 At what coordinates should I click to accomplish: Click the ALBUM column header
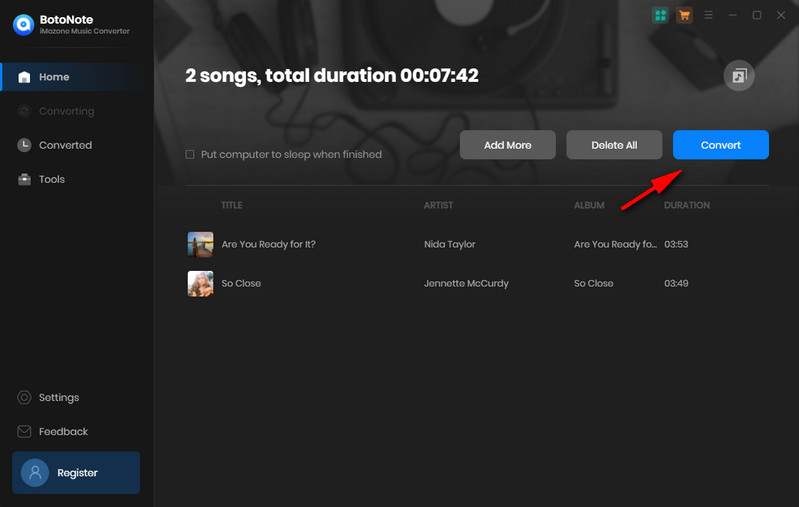pos(589,205)
